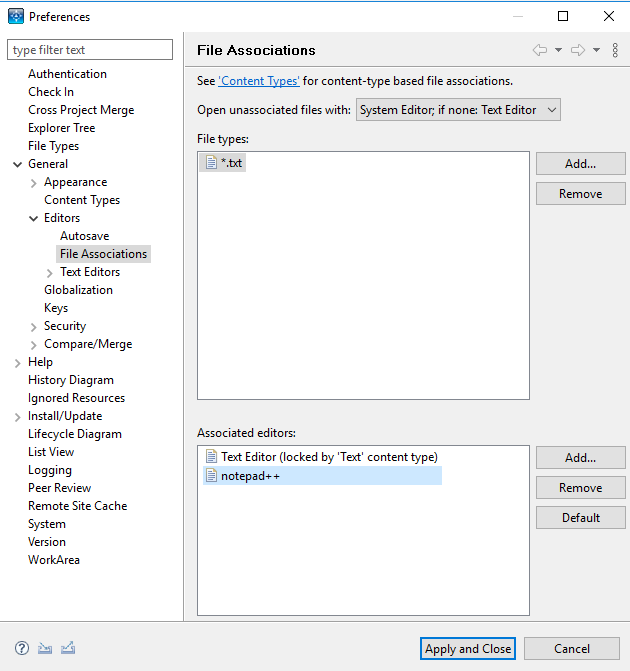Open the three-dot view menu icon
Viewport: 630px width, 671px height.
coord(615,50)
